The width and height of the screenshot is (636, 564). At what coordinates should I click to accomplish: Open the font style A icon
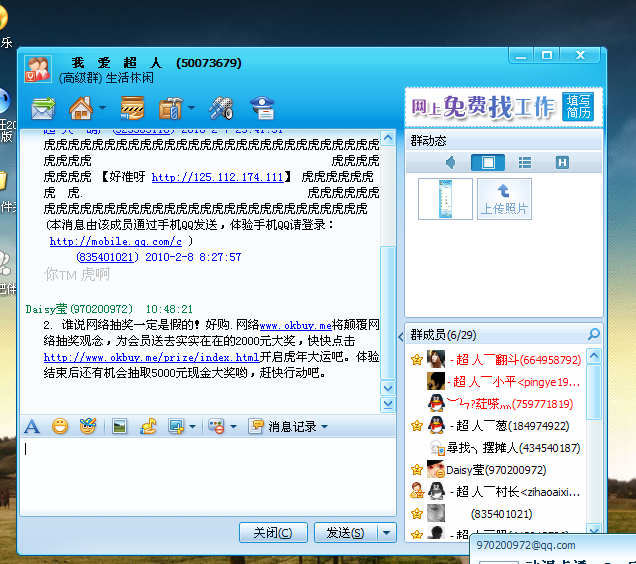coord(32,426)
